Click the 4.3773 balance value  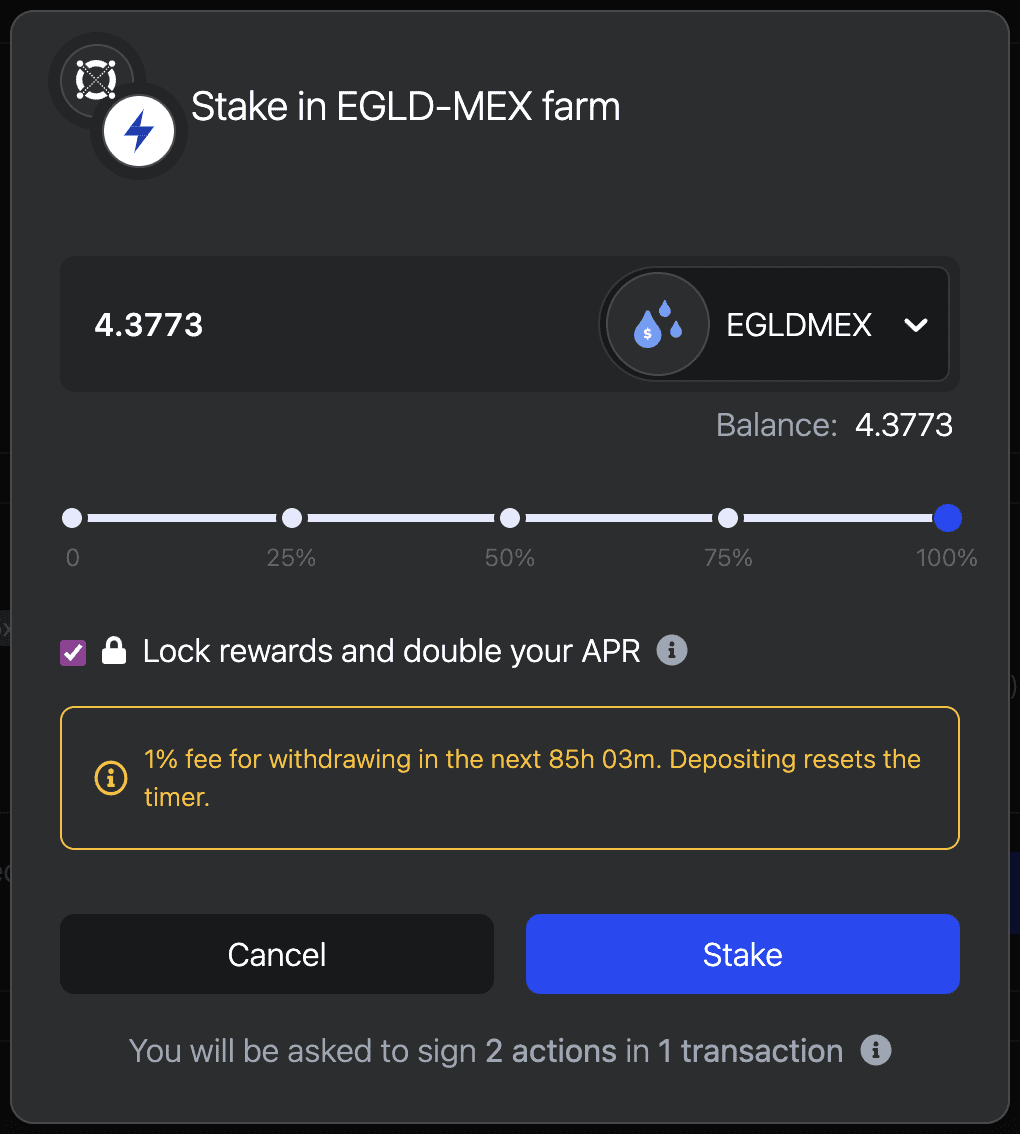coord(904,425)
